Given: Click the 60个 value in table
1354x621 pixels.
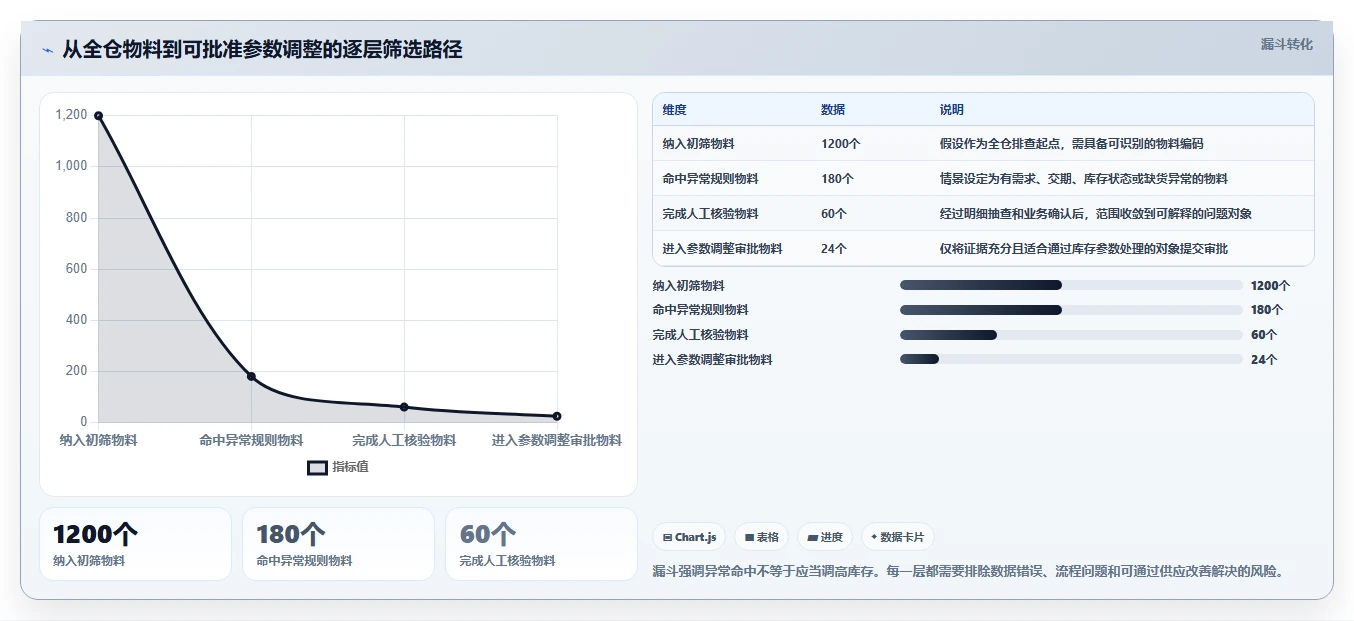Looking at the screenshot, I should click(x=834, y=214).
